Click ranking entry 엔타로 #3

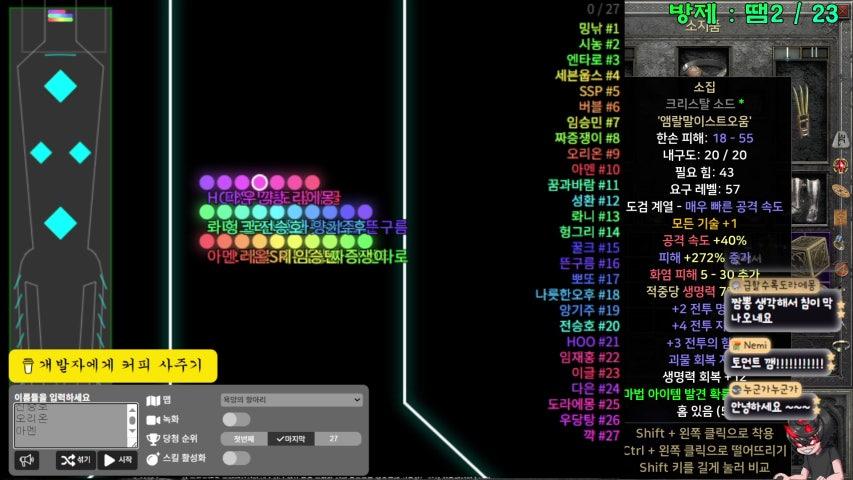pyautogui.click(x=592, y=60)
